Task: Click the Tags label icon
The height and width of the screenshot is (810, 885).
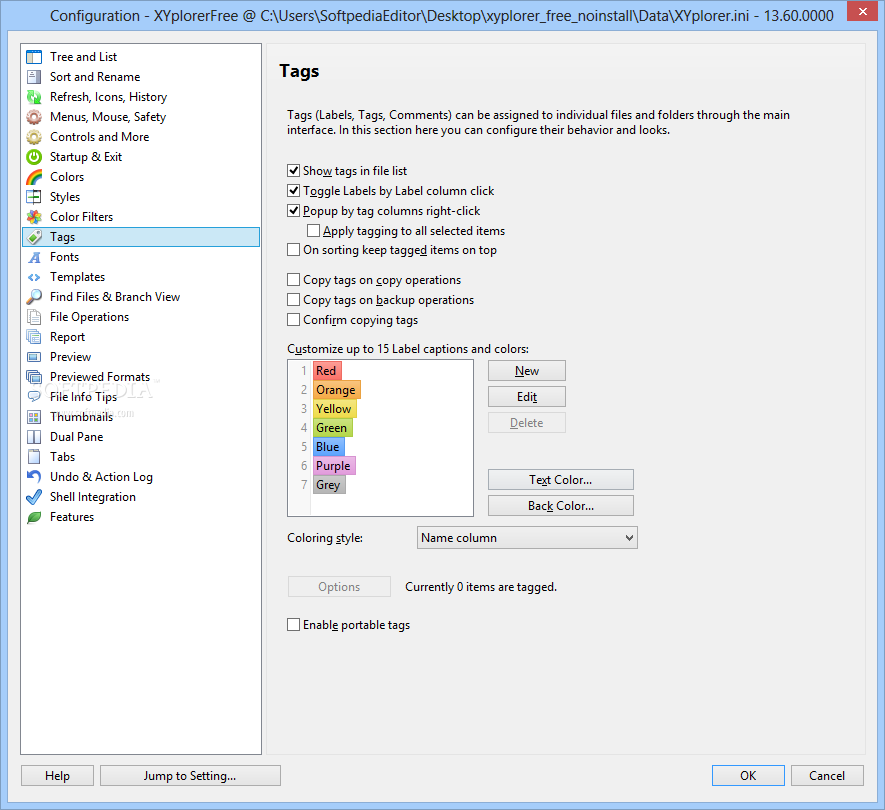Action: 34,237
